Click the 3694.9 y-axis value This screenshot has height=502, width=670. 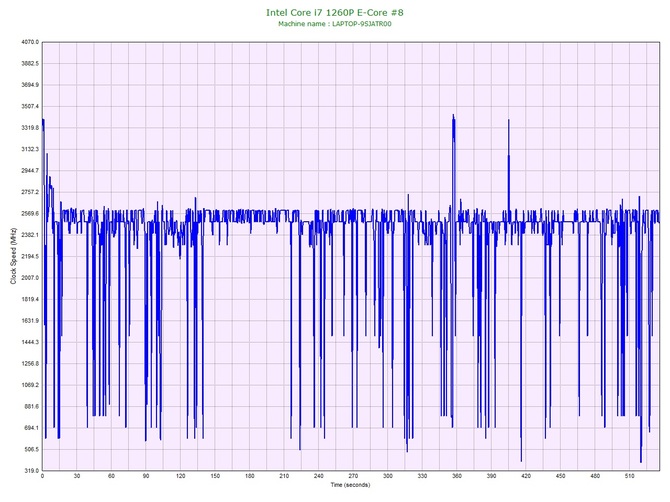(x=30, y=85)
